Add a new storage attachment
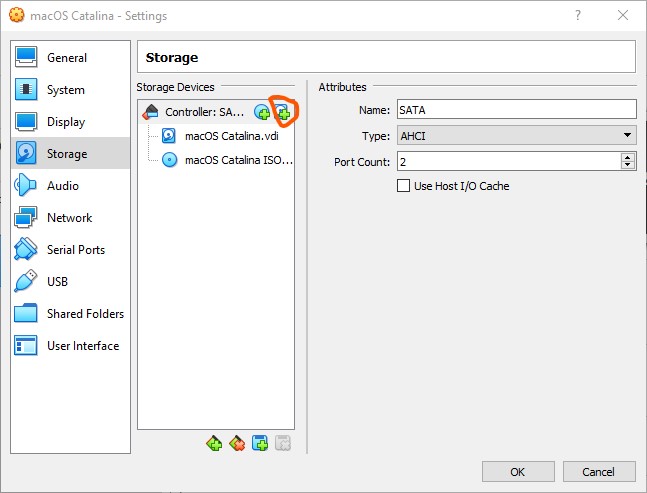Image resolution: width=647 pixels, height=493 pixels. 260,443
